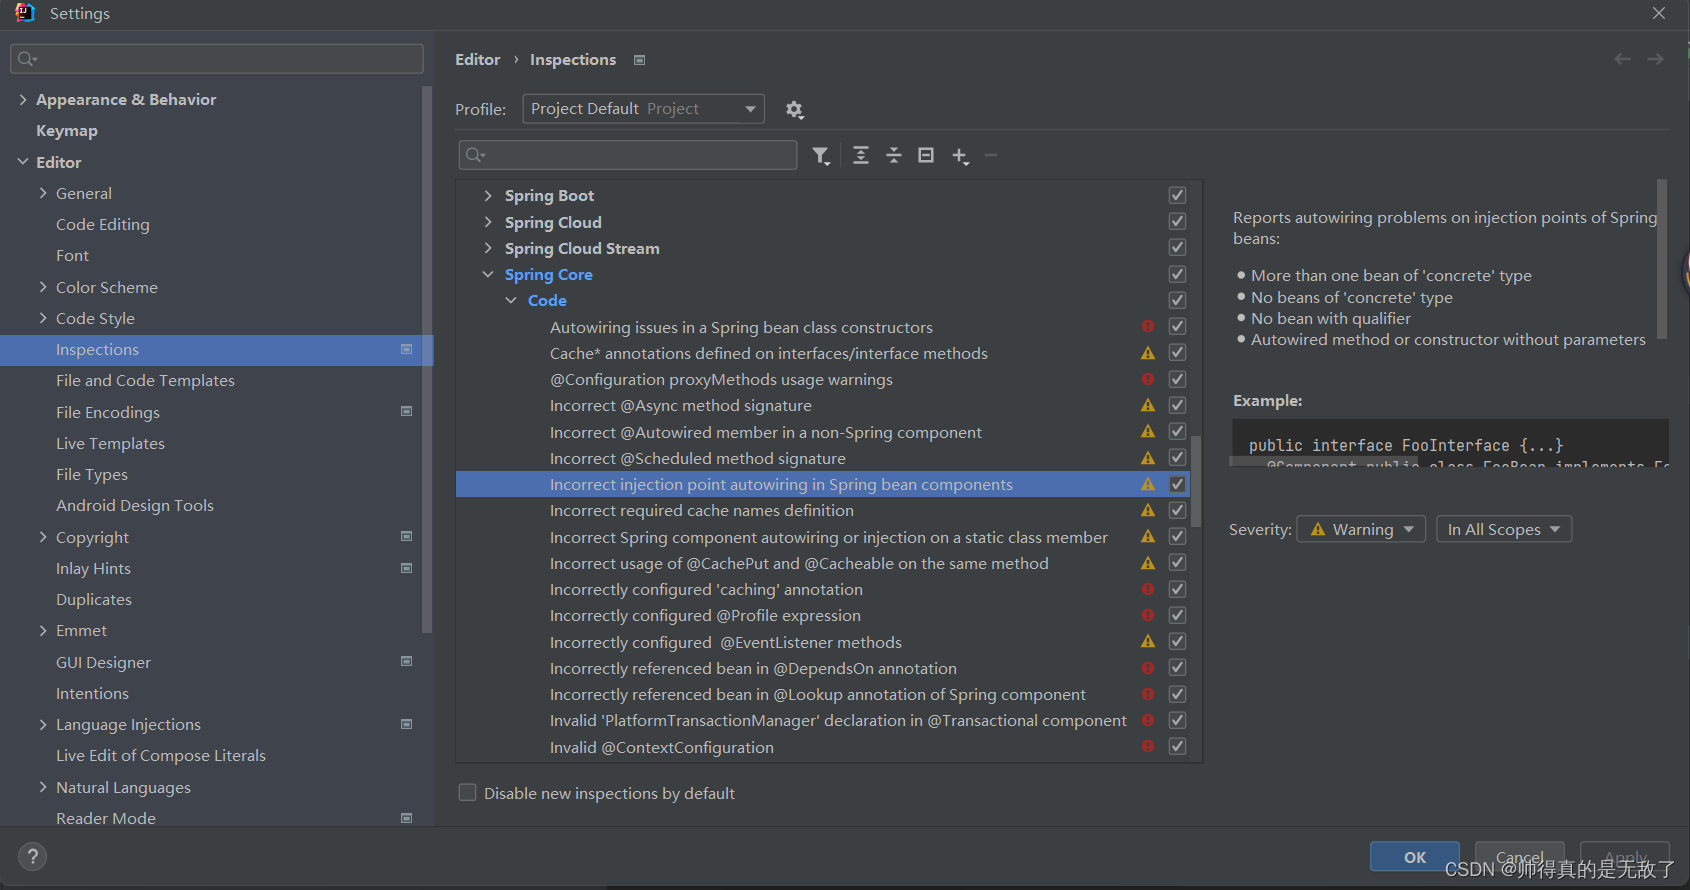Image resolution: width=1690 pixels, height=890 pixels.
Task: Click the error icon for Autowiring issues inspection
Action: (x=1148, y=326)
